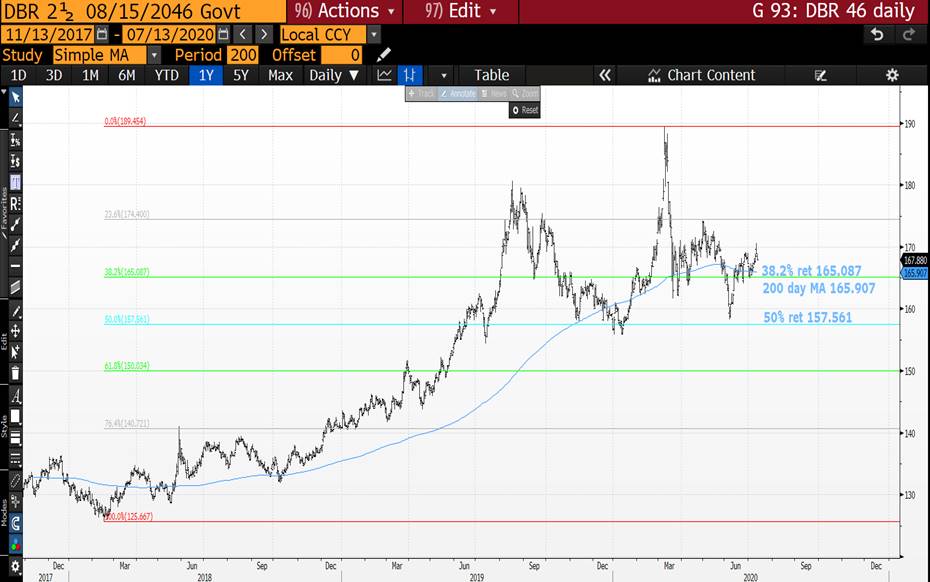Viewport: 930px width, 582px height.
Task: Open Chart Content panel
Action: [700, 75]
